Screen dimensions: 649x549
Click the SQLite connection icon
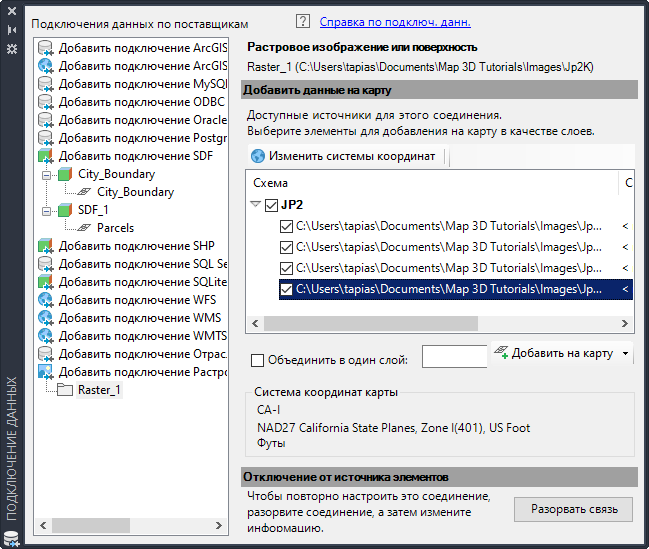(x=46, y=282)
